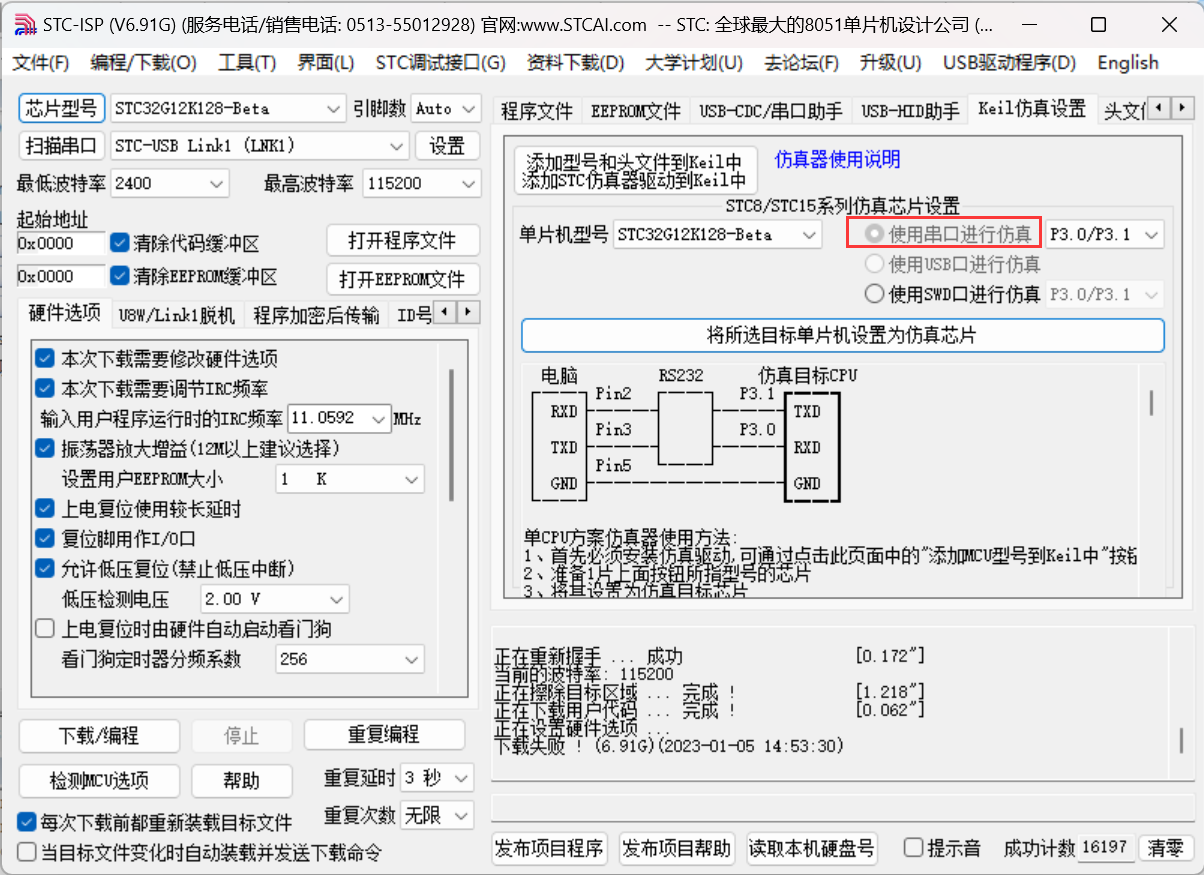Open 文件(F) menu
The width and height of the screenshot is (1204, 875).
pos(40,63)
